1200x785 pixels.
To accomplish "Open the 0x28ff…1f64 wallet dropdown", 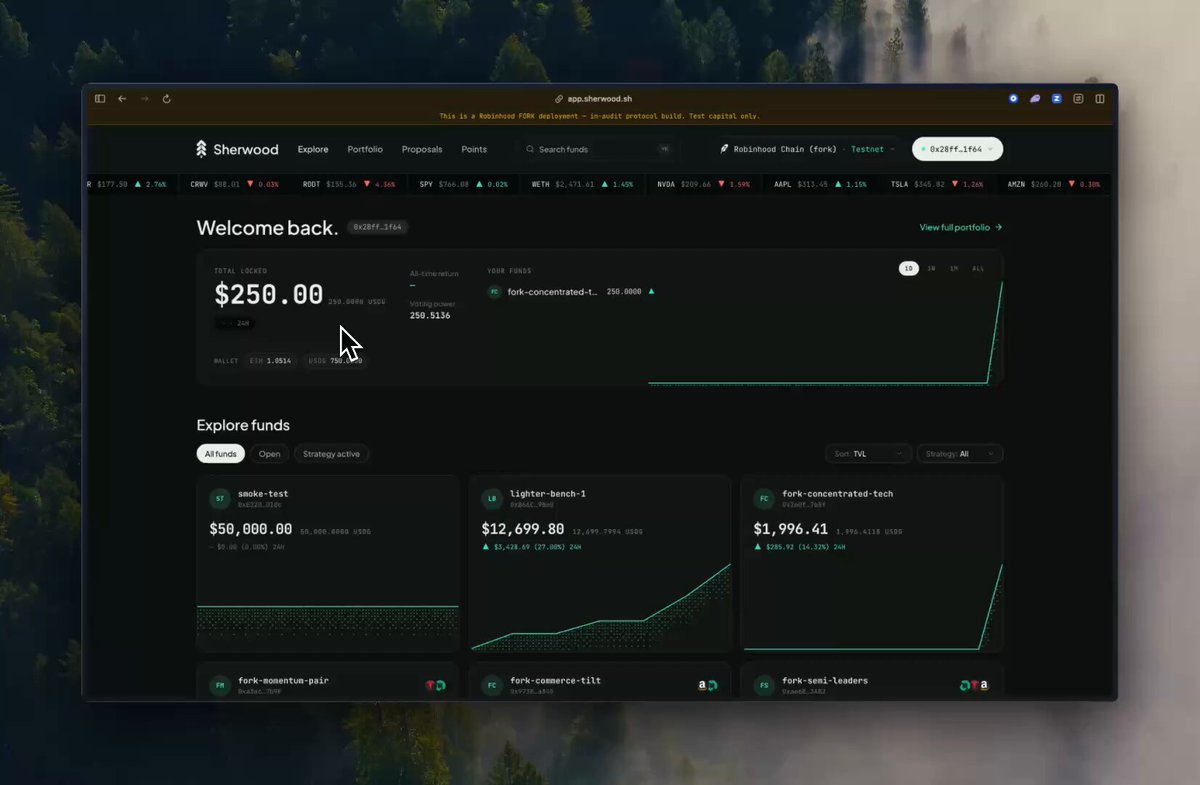I will pyautogui.click(x=957, y=149).
